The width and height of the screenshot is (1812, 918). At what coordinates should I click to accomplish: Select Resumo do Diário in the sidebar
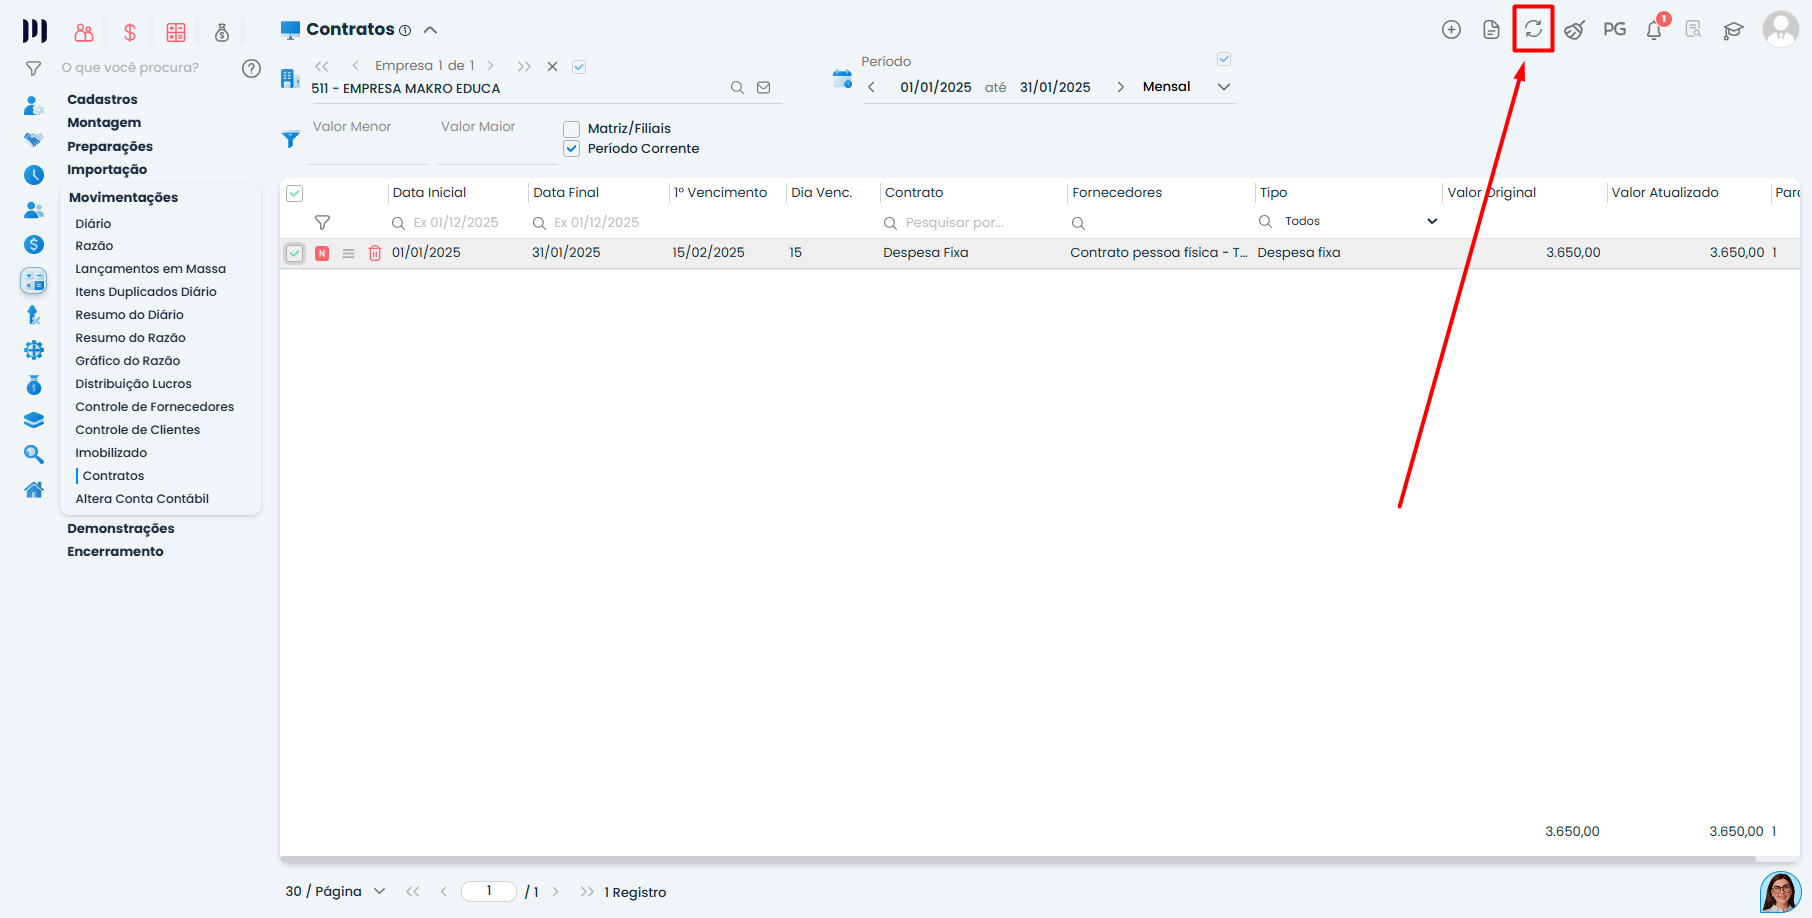click(129, 315)
